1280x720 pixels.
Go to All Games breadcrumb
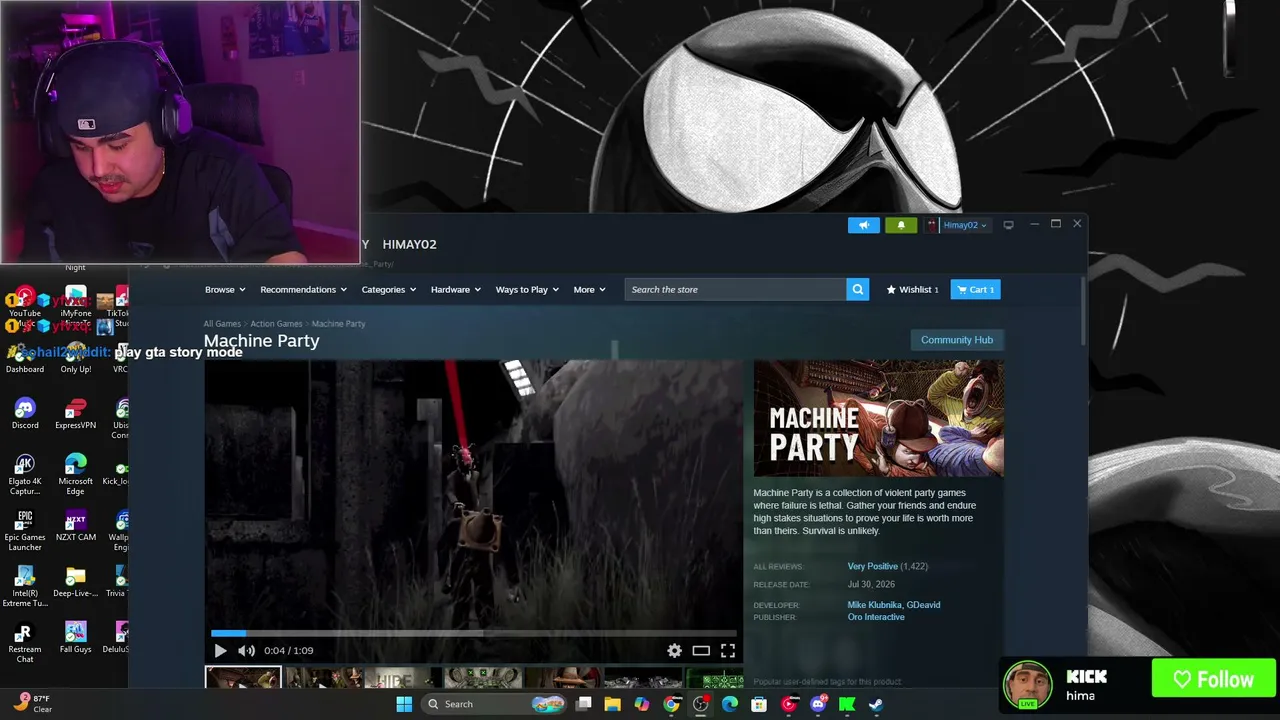[222, 324]
